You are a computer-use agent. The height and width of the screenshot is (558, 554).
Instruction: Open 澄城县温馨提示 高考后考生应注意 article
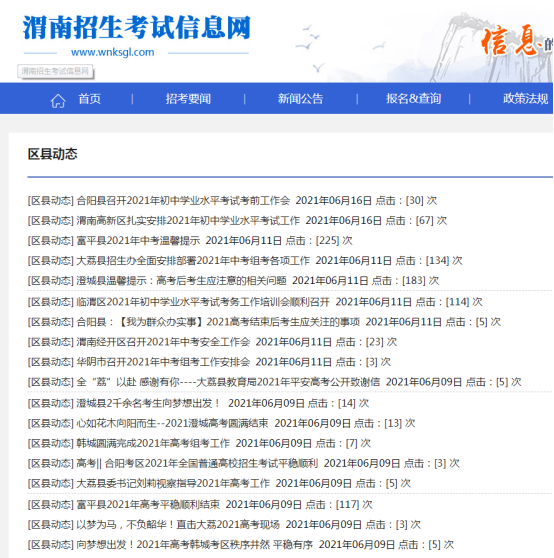coord(181,281)
